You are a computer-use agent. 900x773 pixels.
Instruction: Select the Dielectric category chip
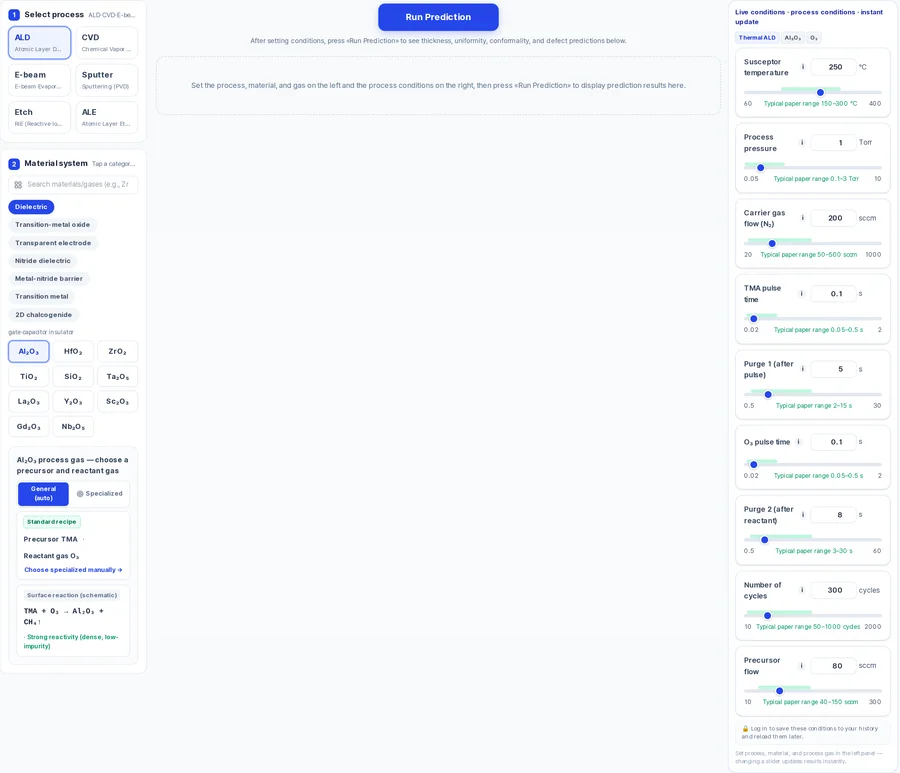pyautogui.click(x=31, y=207)
